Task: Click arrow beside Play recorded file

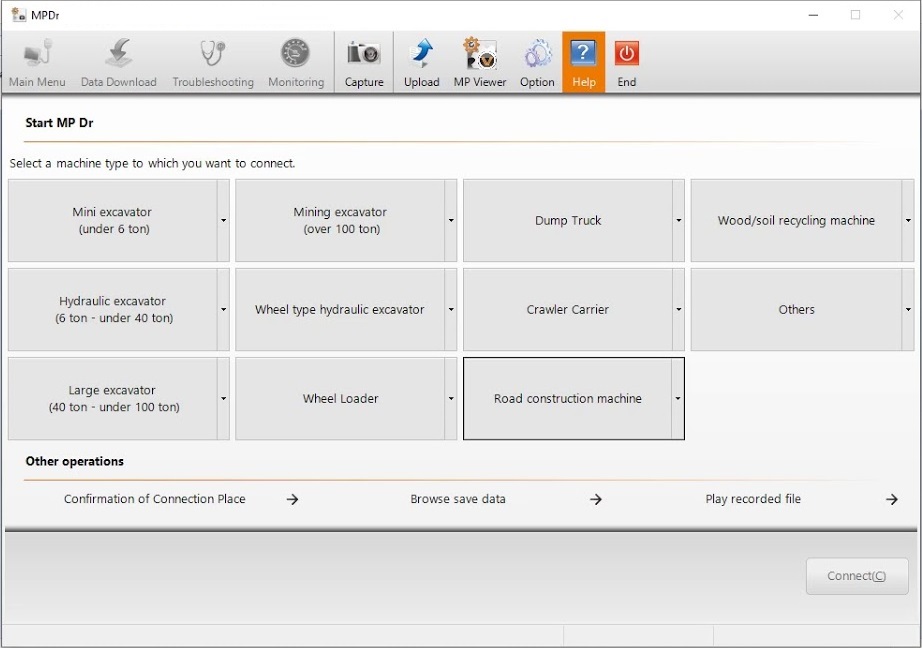Action: (892, 499)
